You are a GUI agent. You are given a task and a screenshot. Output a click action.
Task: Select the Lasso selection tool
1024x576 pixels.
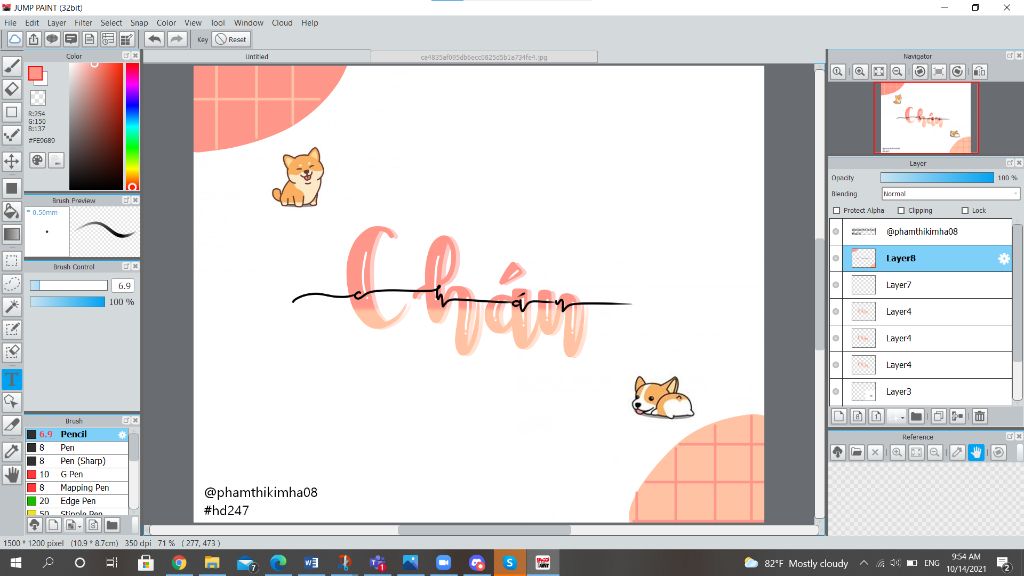point(12,283)
